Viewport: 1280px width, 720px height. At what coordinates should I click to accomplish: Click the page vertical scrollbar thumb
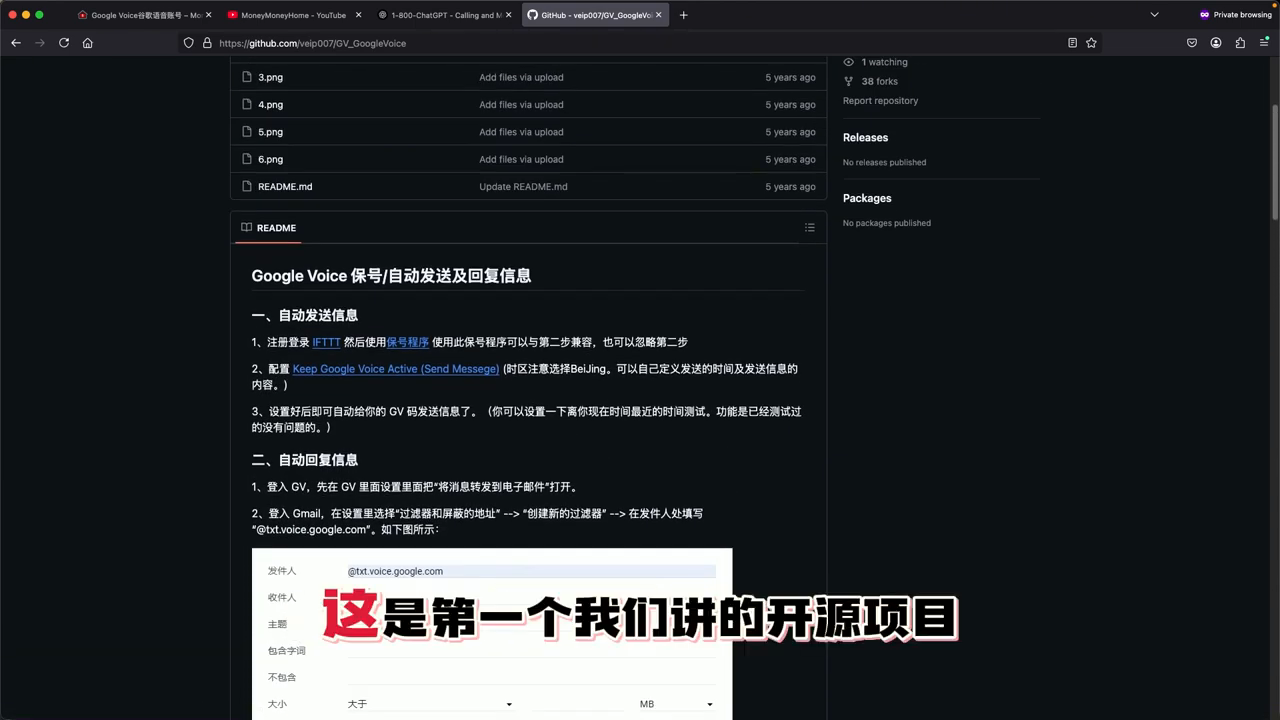click(x=1275, y=162)
